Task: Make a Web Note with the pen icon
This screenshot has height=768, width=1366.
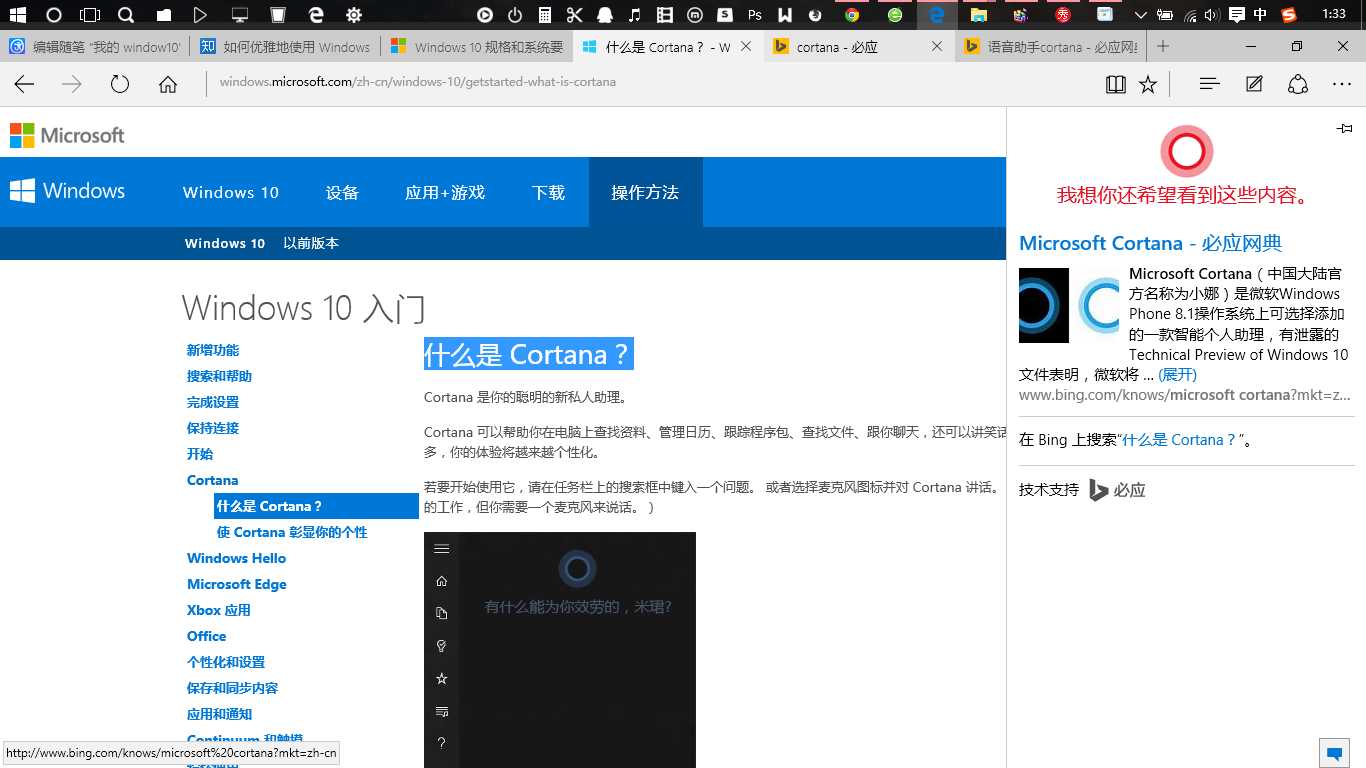Action: click(1254, 84)
